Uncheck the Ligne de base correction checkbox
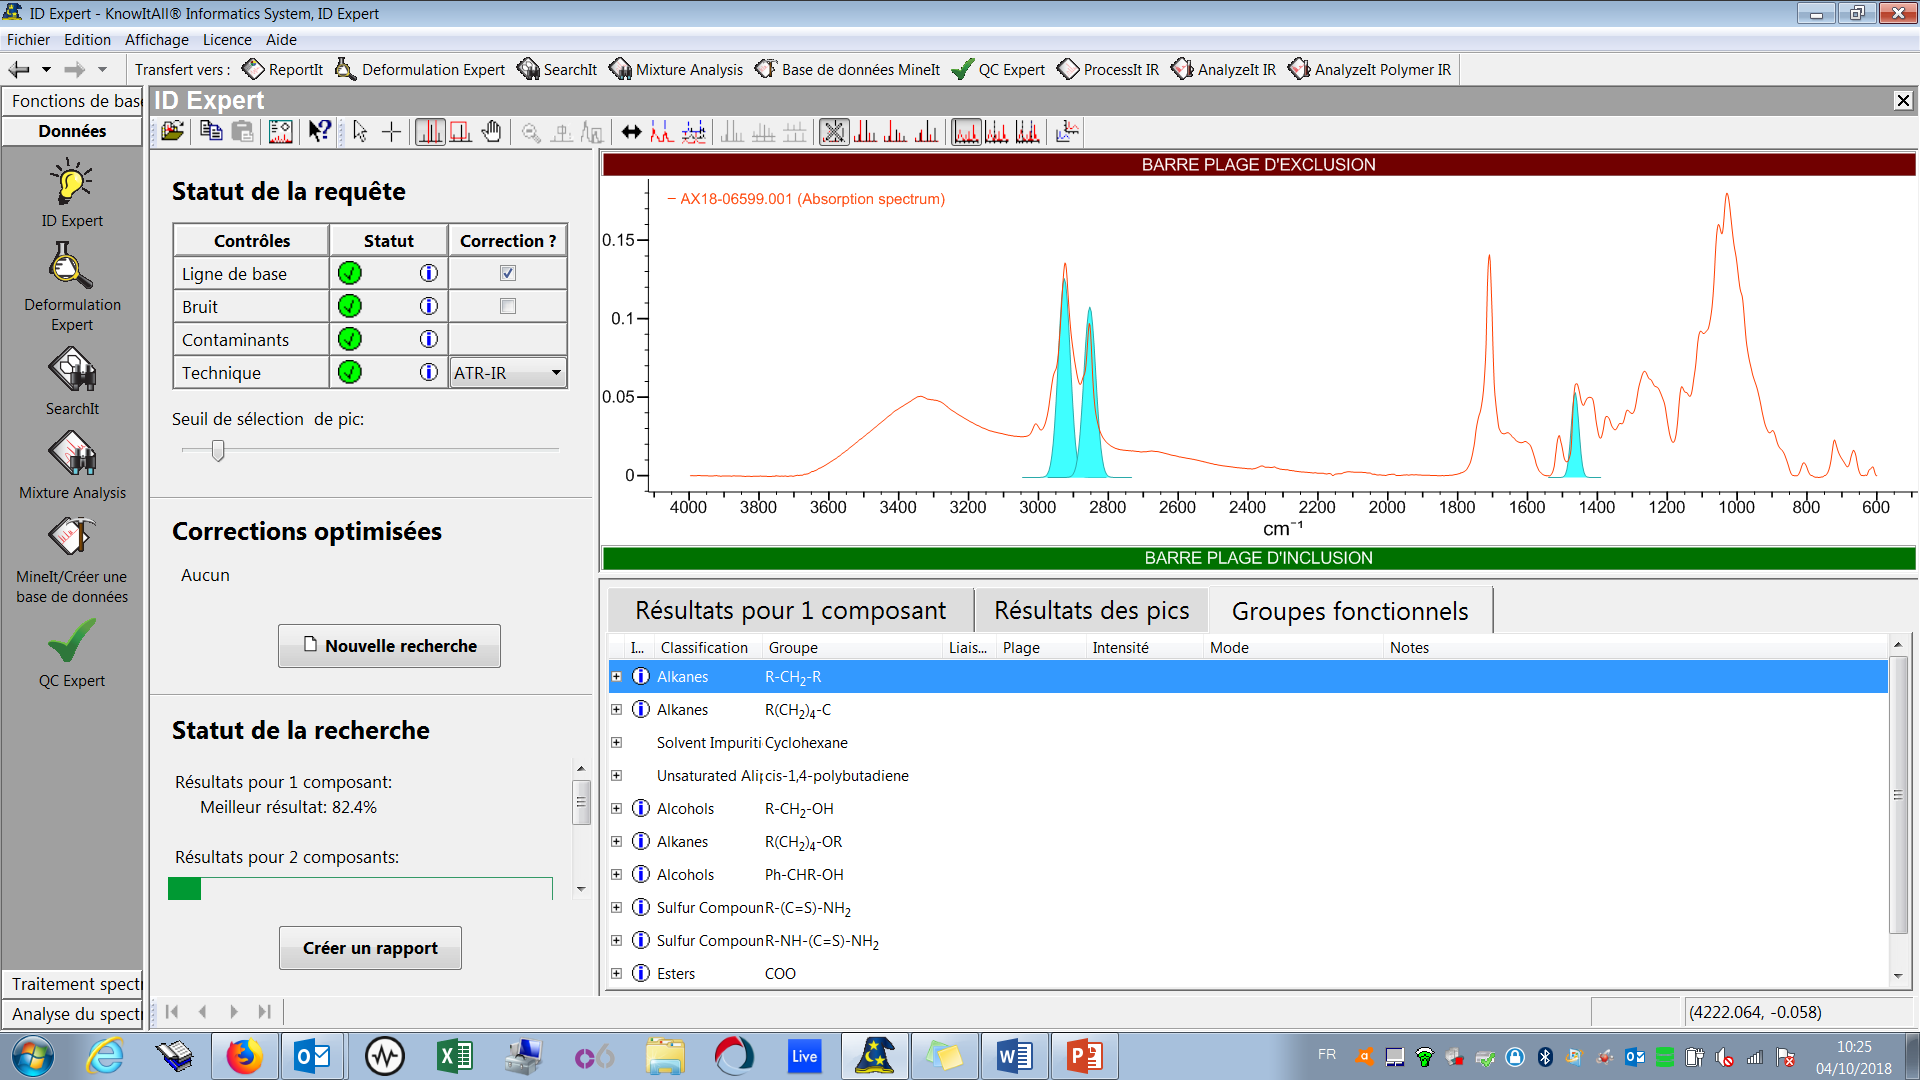Image resolution: width=1920 pixels, height=1080 pixels. [x=508, y=273]
